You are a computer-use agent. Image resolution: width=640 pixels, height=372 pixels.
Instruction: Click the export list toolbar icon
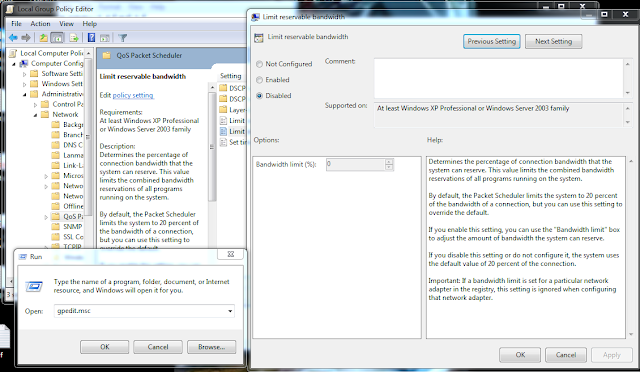[x=74, y=38]
